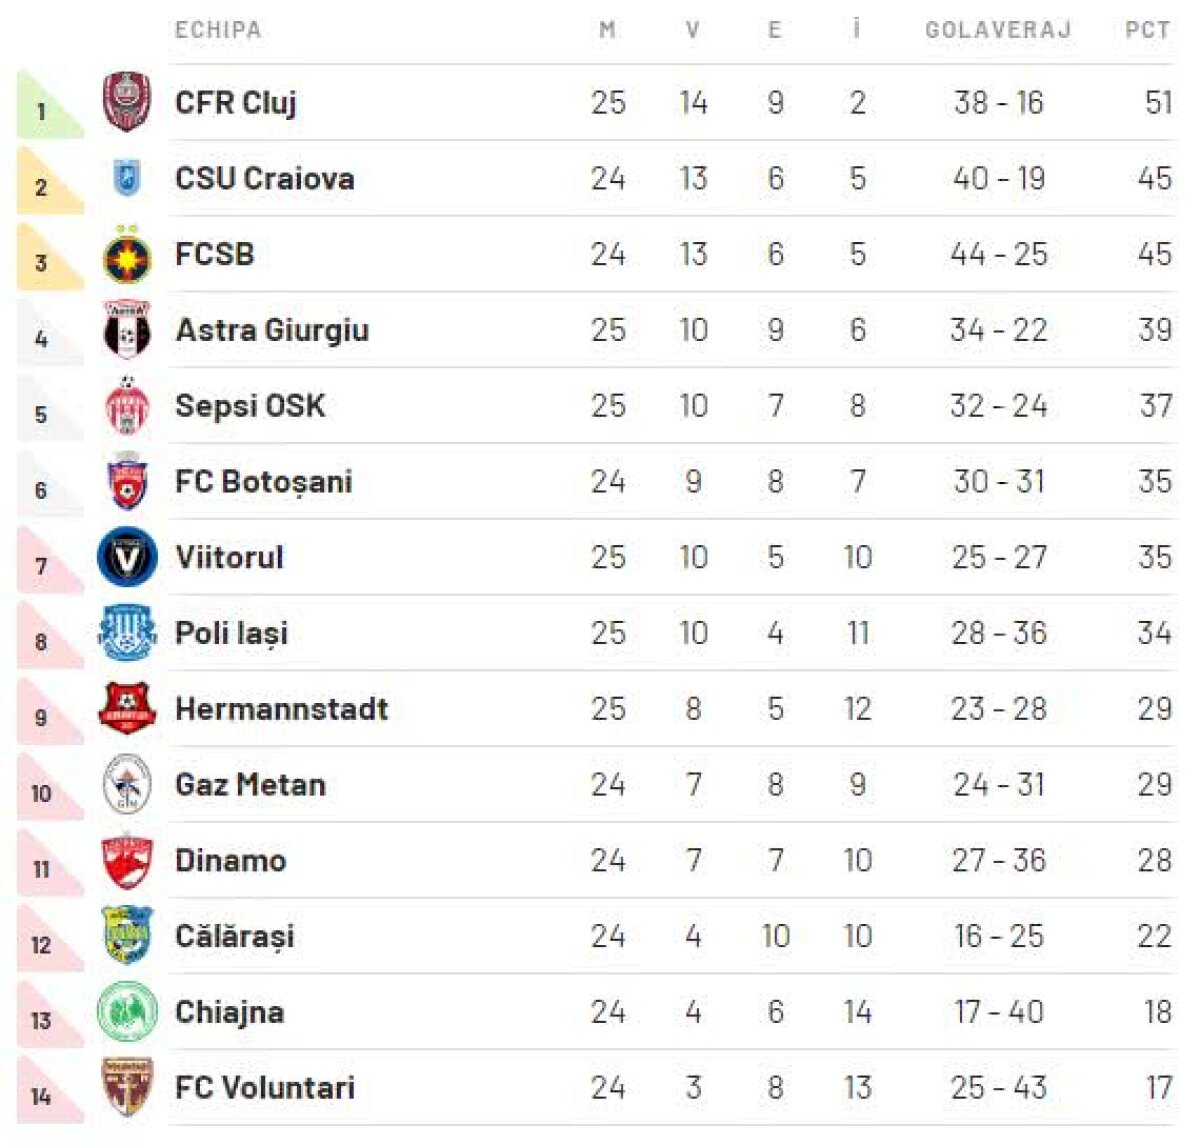Click the Astra Giurgiu team crest

[127, 330]
